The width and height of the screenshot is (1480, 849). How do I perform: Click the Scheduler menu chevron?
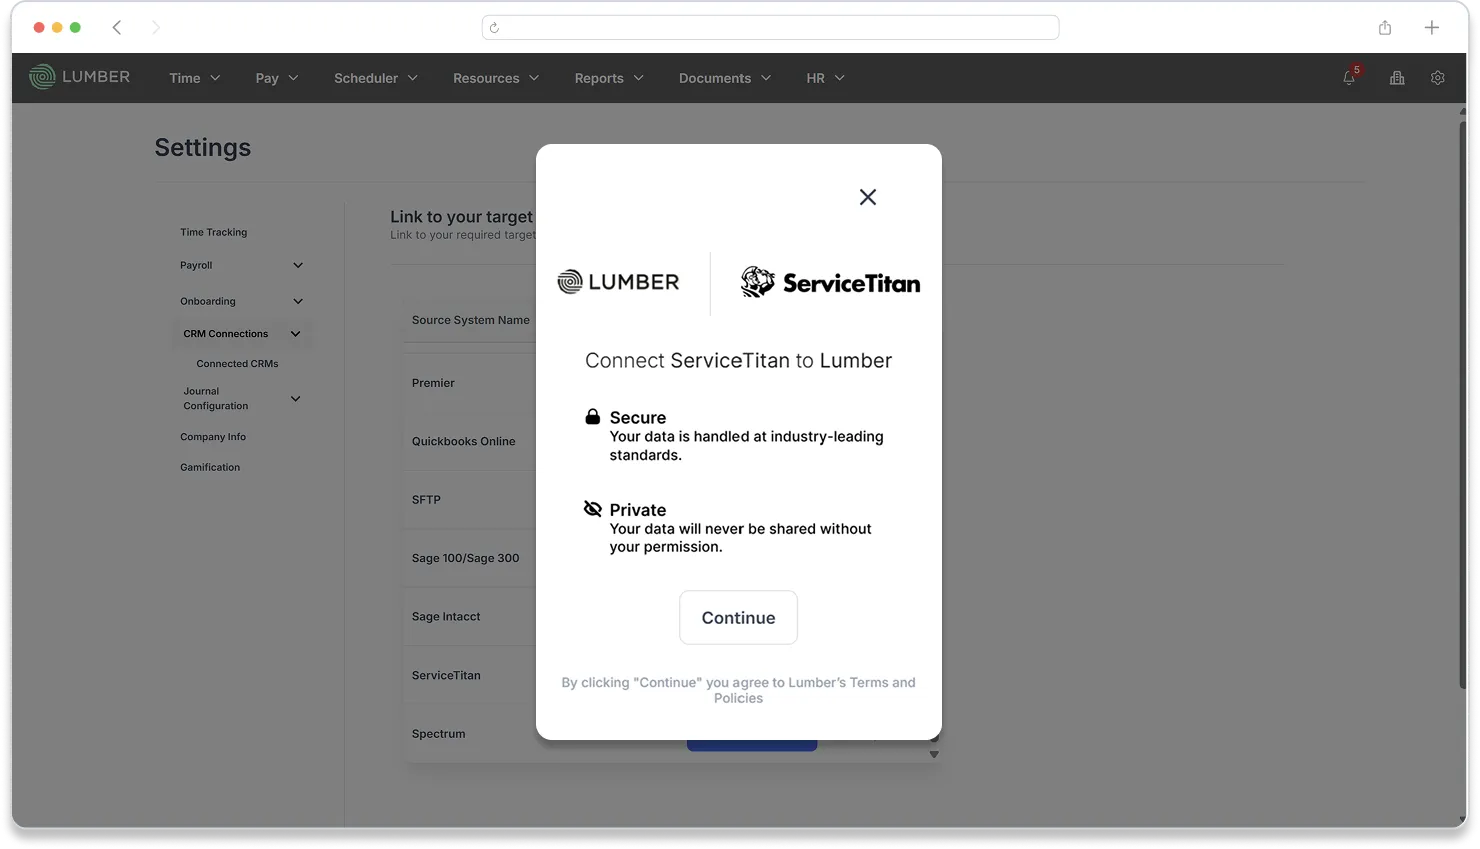[x=413, y=78]
